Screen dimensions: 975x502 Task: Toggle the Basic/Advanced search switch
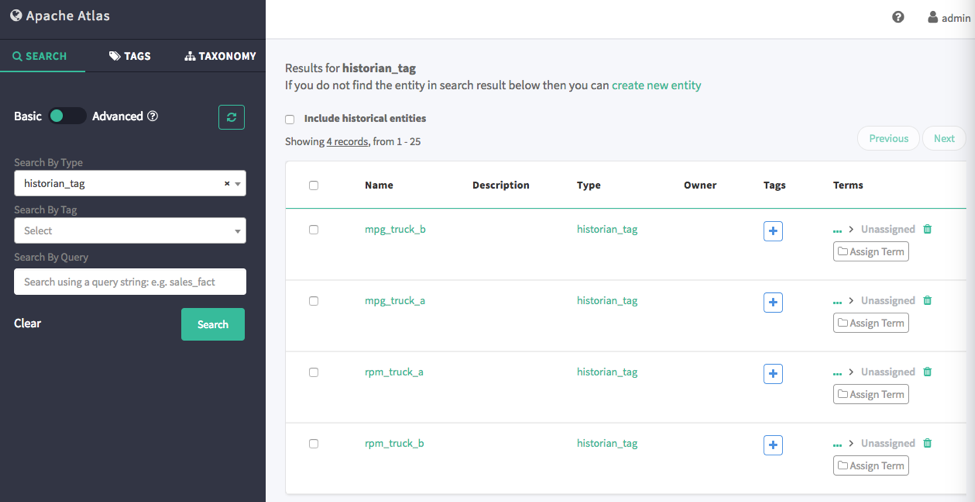[68, 116]
